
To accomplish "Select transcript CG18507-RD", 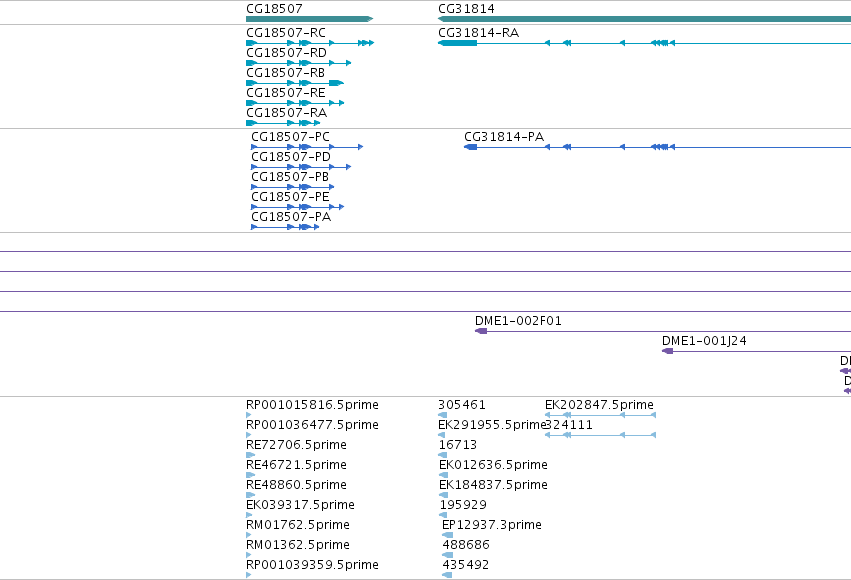I will coord(287,53).
